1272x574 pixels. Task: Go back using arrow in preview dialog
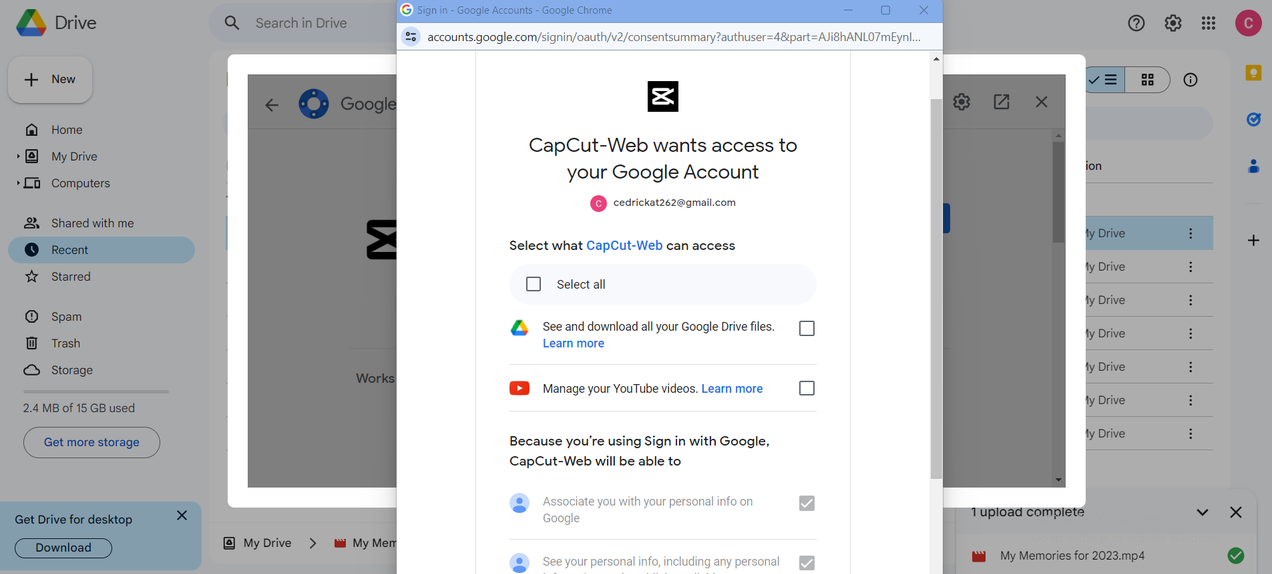[272, 104]
